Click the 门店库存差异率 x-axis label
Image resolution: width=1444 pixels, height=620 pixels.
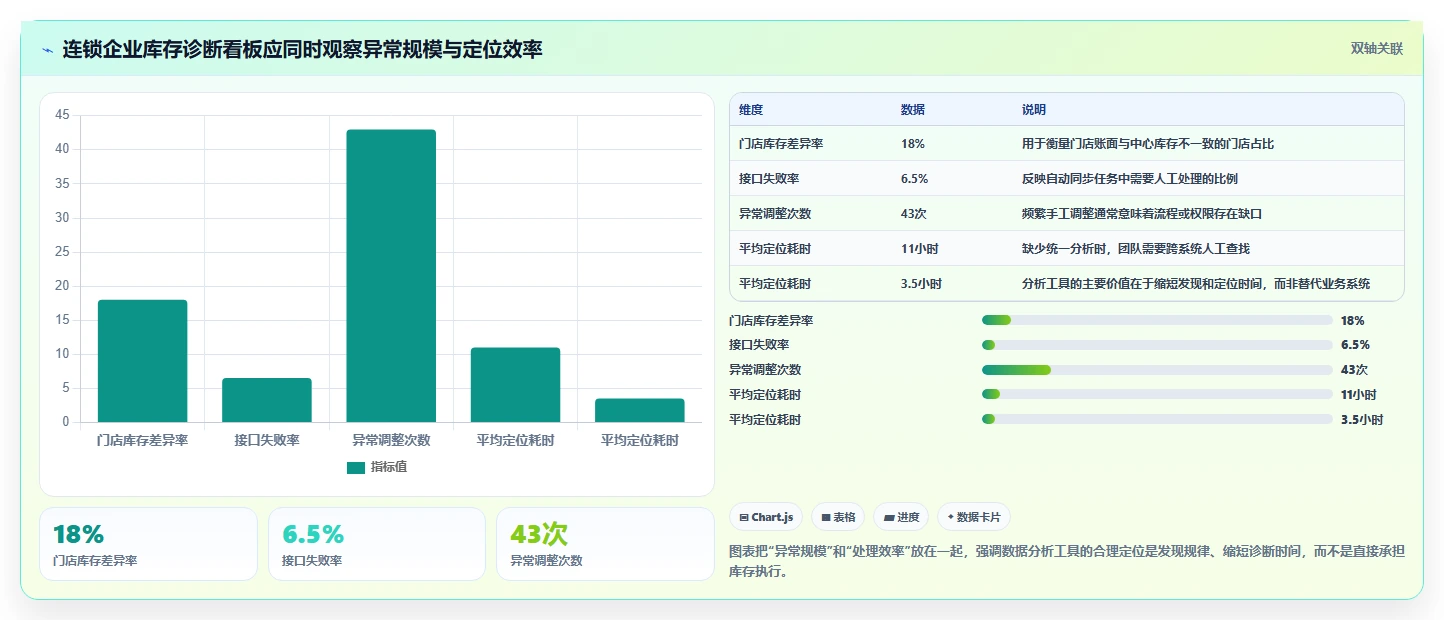[142, 440]
